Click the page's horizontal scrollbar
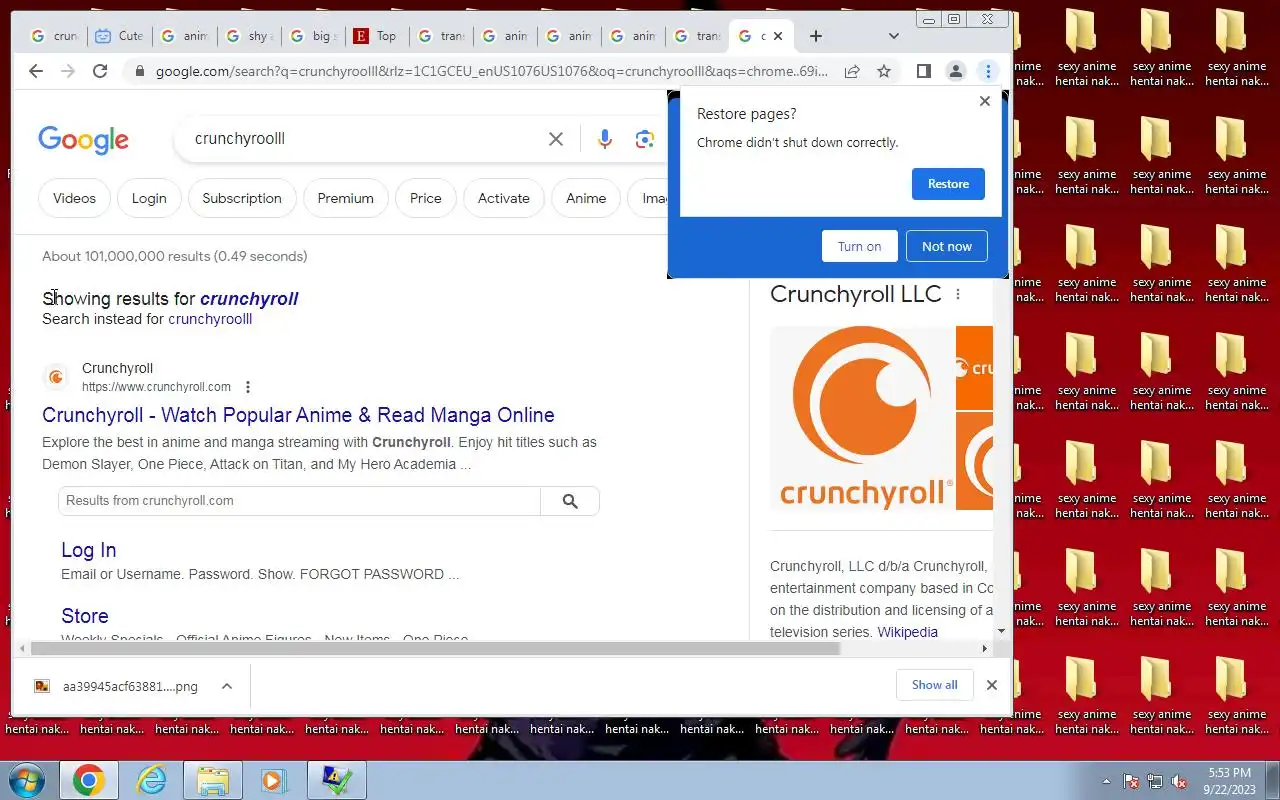The width and height of the screenshot is (1280, 800). click(x=435, y=648)
